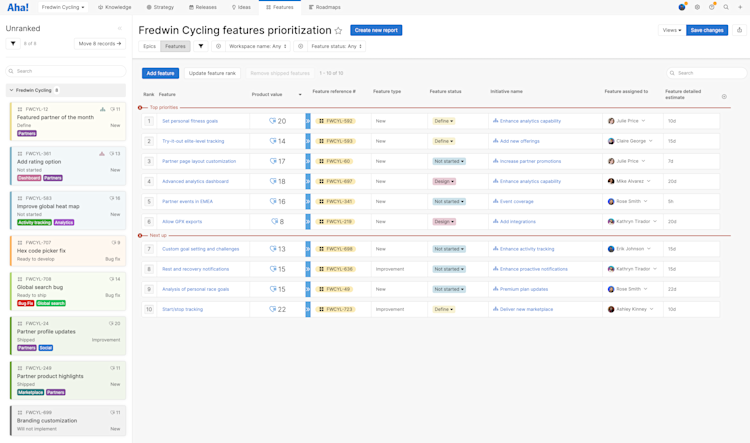Viewport: 750px width, 443px height.
Task: Click the plus icon in top bar
Action: click(740, 7)
